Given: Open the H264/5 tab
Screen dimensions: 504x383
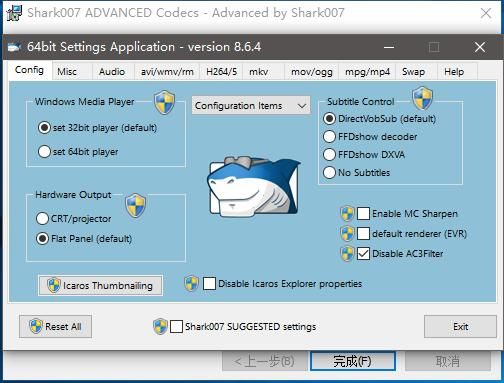Looking at the screenshot, I should click(x=221, y=72).
